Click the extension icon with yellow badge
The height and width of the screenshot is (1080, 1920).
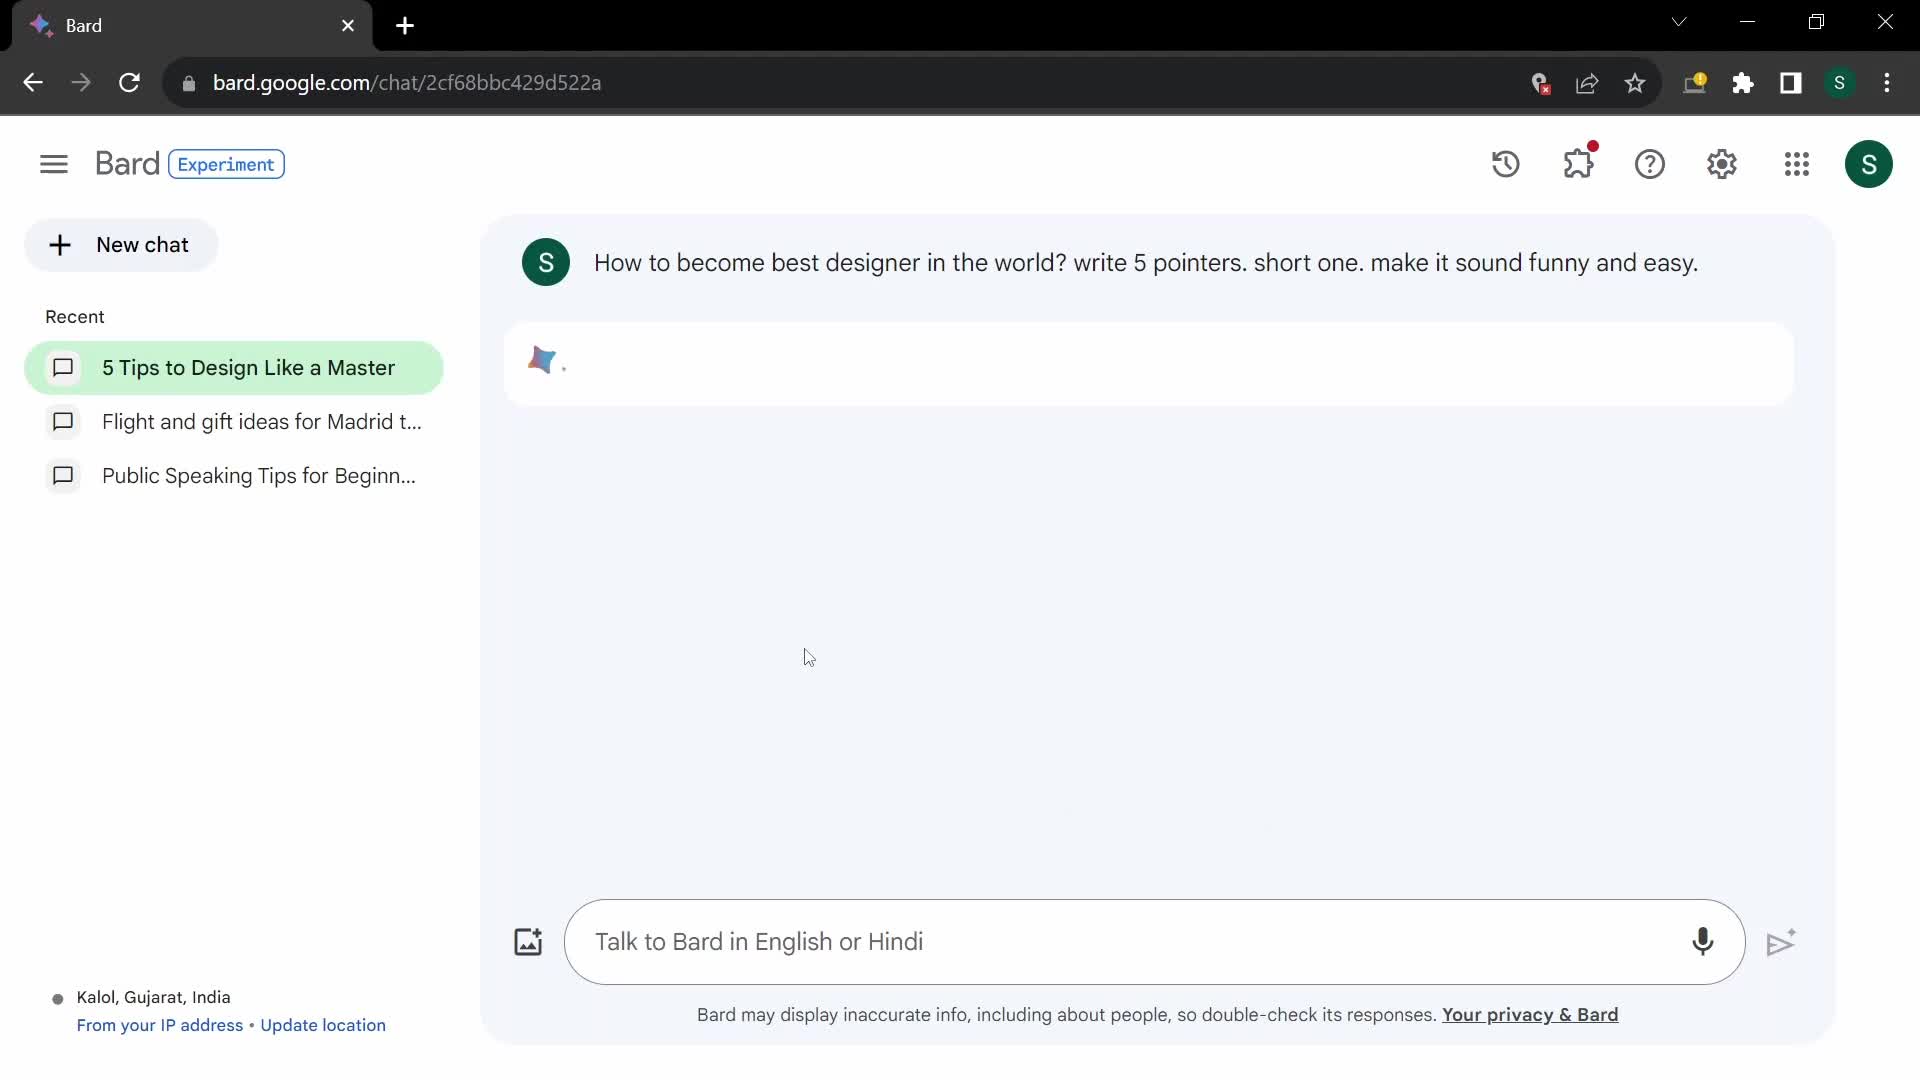[x=1695, y=83]
